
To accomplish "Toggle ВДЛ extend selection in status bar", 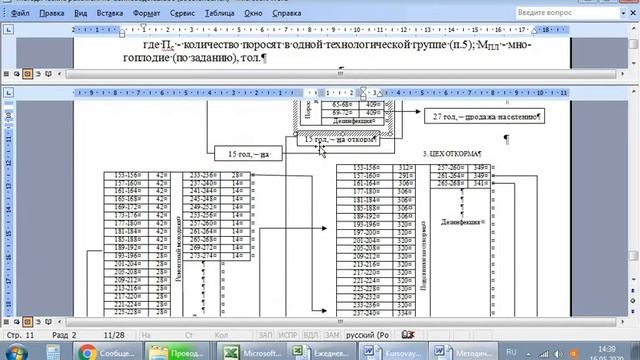I will [311, 335].
